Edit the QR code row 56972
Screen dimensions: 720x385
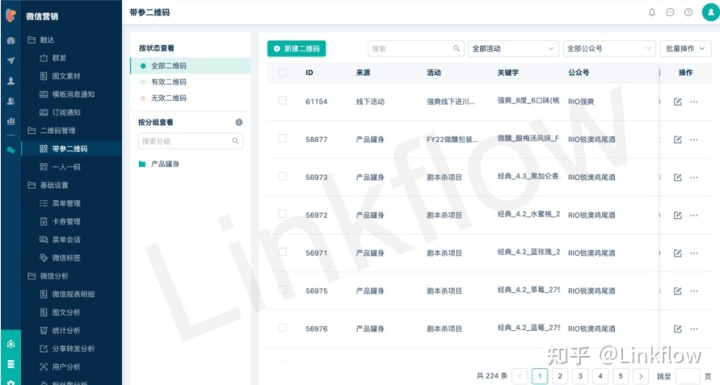click(x=677, y=215)
